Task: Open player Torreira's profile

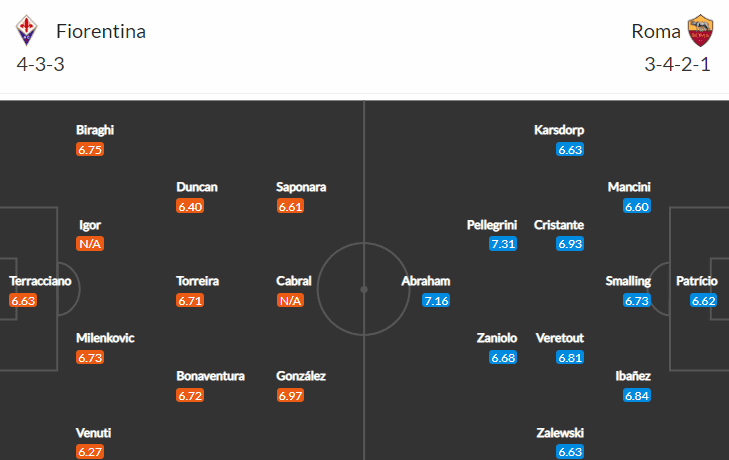Action: [197, 281]
